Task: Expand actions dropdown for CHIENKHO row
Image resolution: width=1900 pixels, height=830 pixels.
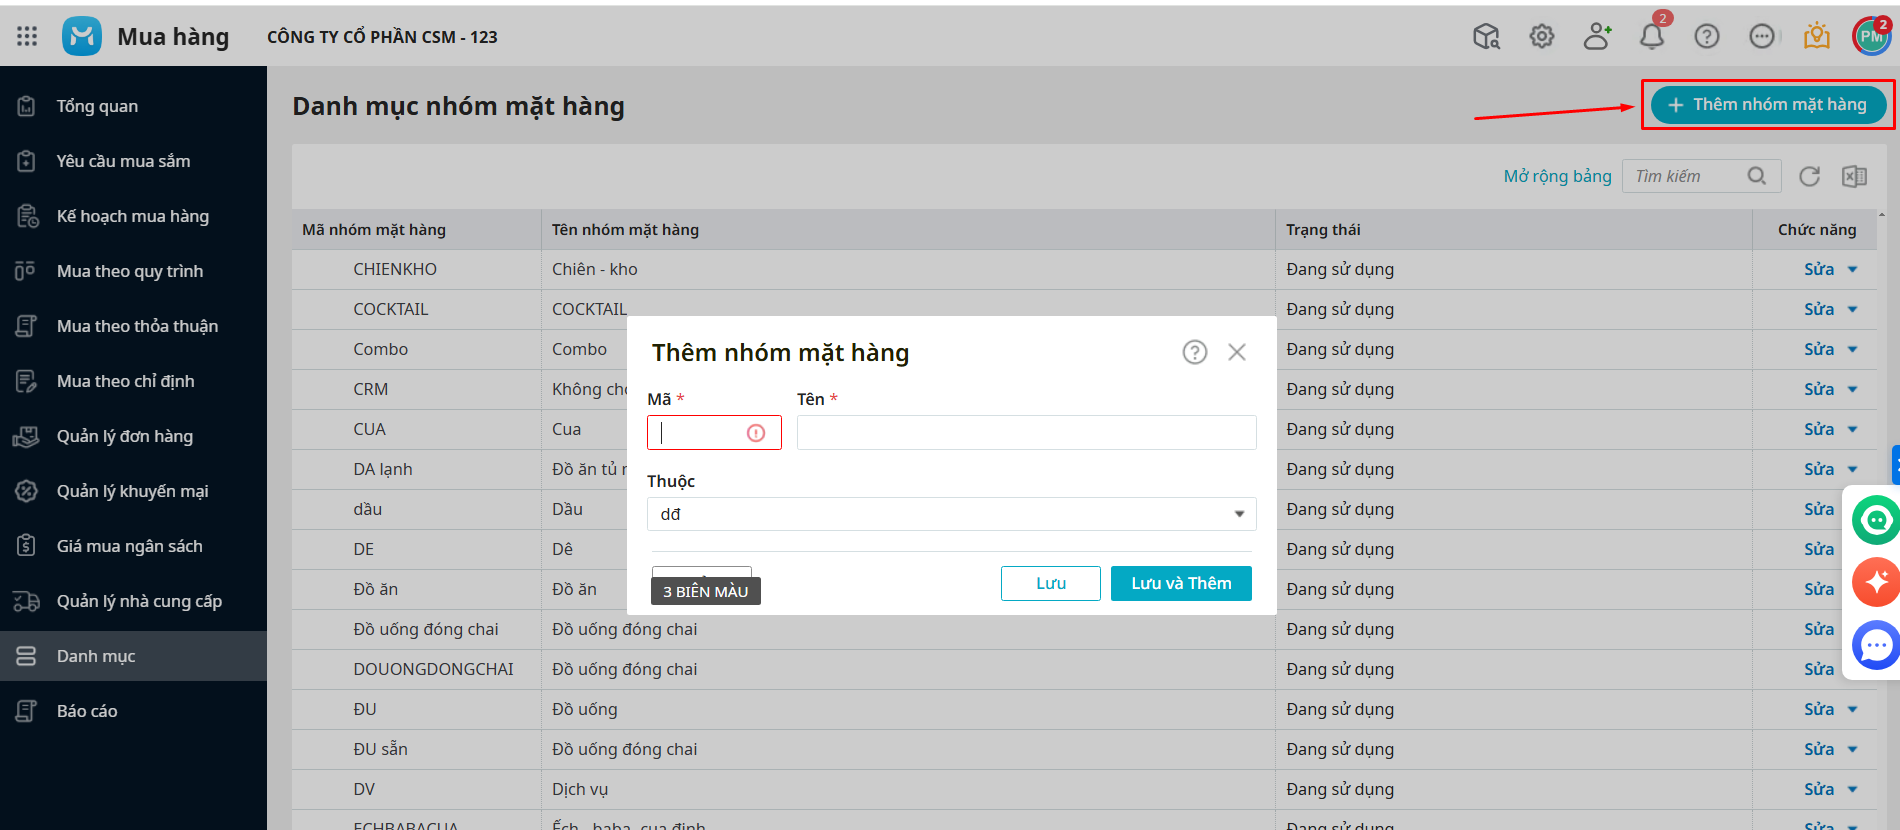Action: [x=1852, y=269]
